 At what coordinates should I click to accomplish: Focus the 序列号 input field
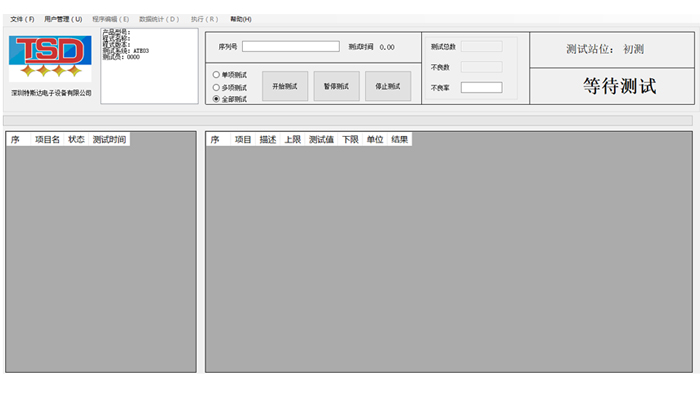tap(290, 46)
